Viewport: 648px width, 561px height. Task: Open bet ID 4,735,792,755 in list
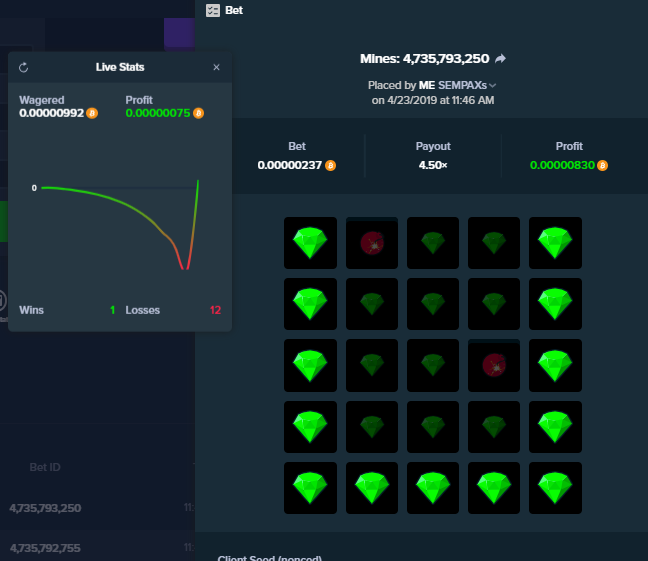point(45,548)
